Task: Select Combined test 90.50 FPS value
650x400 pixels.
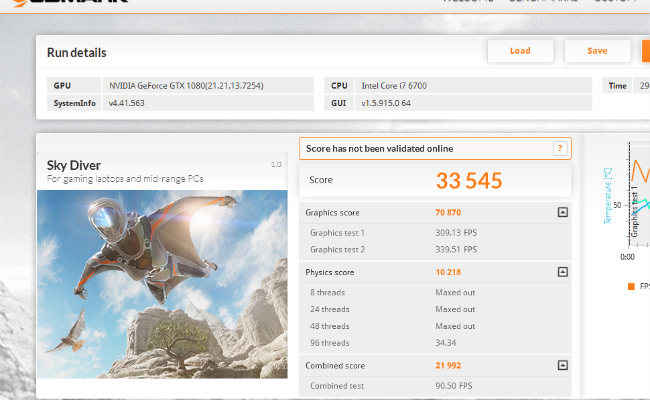Action: (454, 386)
